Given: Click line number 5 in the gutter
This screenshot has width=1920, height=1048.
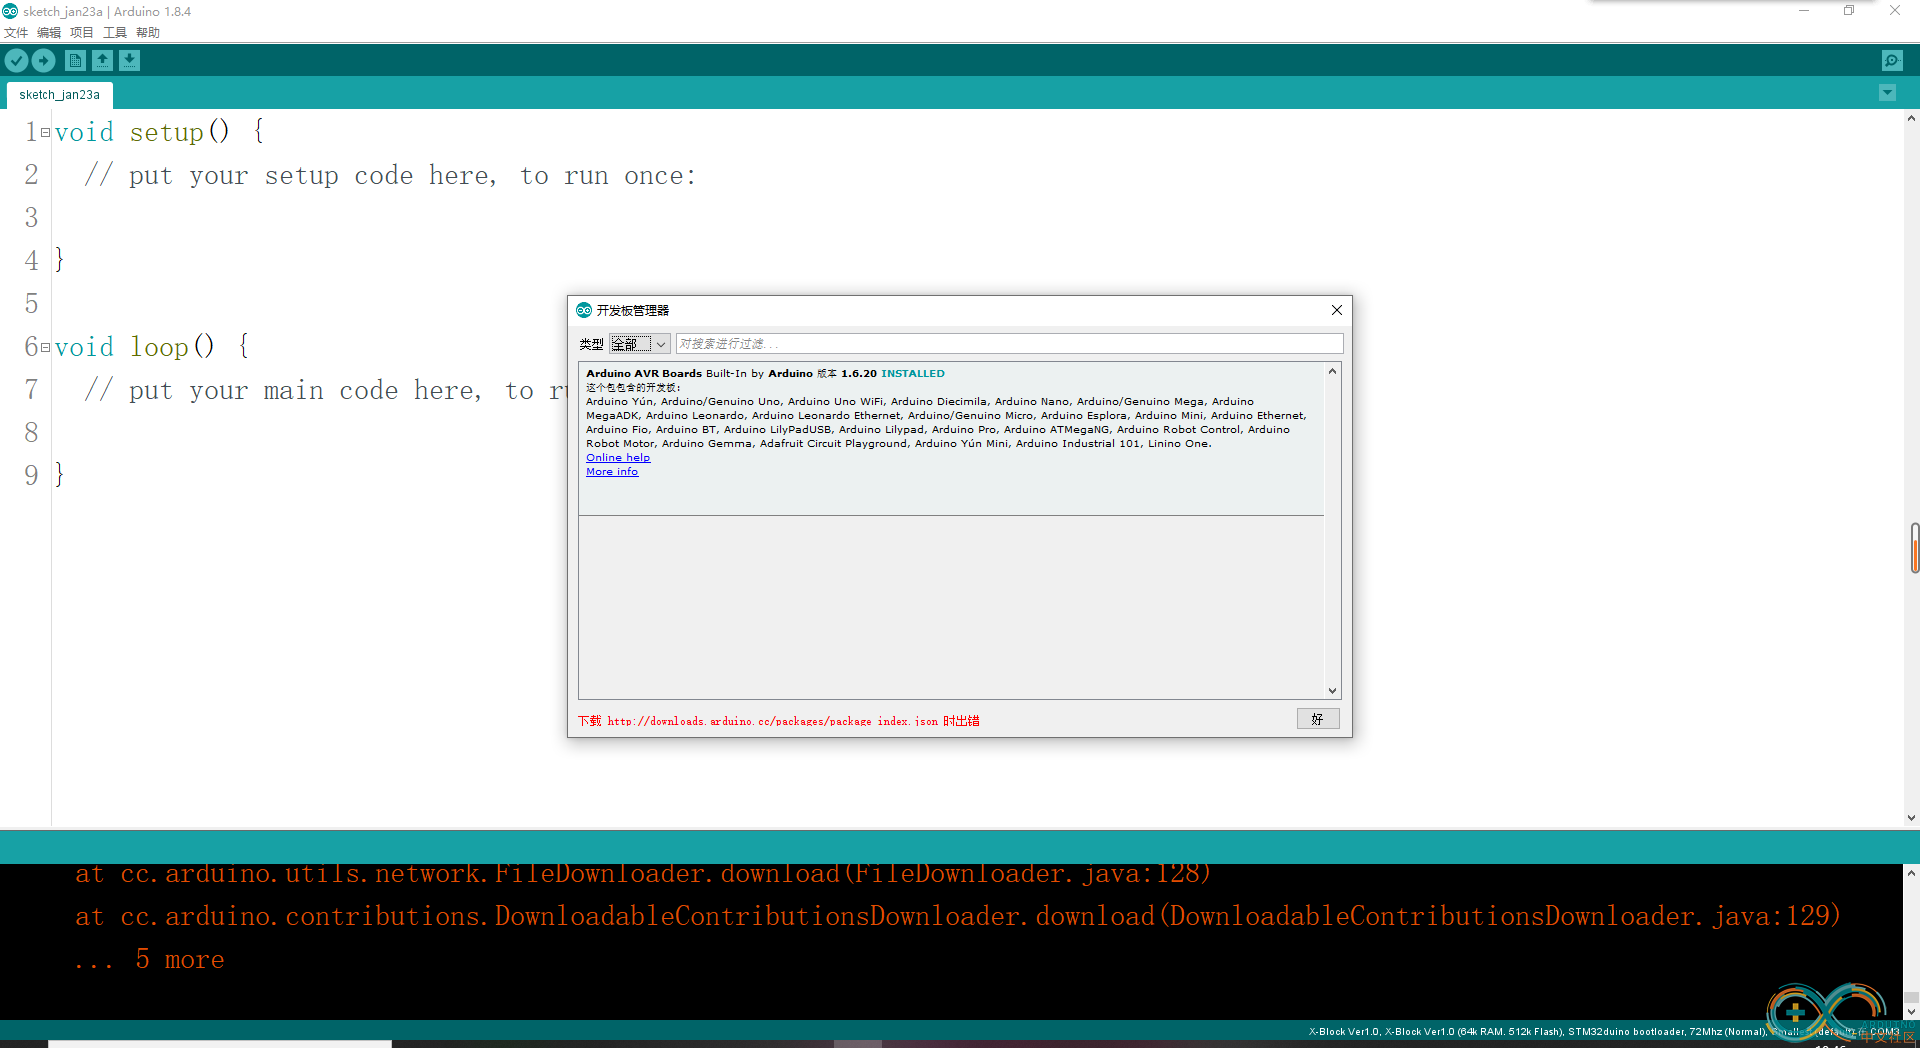Looking at the screenshot, I should click(31, 304).
